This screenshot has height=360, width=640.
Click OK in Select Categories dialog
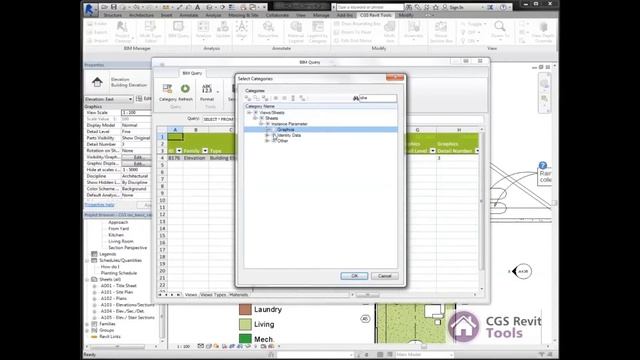point(354,276)
